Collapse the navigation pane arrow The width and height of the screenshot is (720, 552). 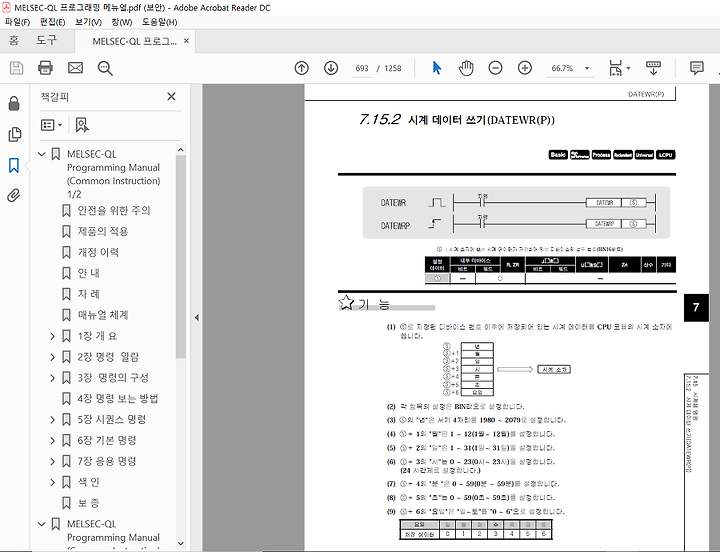coord(197,317)
